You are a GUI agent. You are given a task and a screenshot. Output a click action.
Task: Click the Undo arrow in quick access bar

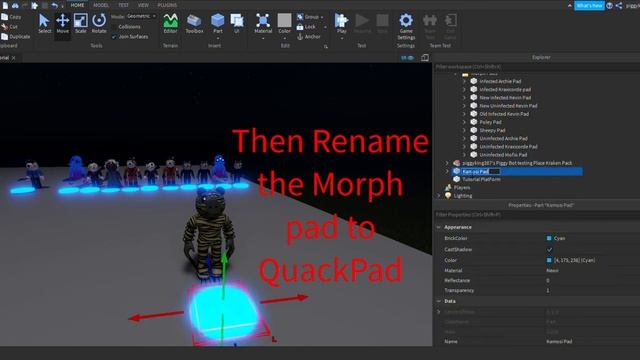54,5
